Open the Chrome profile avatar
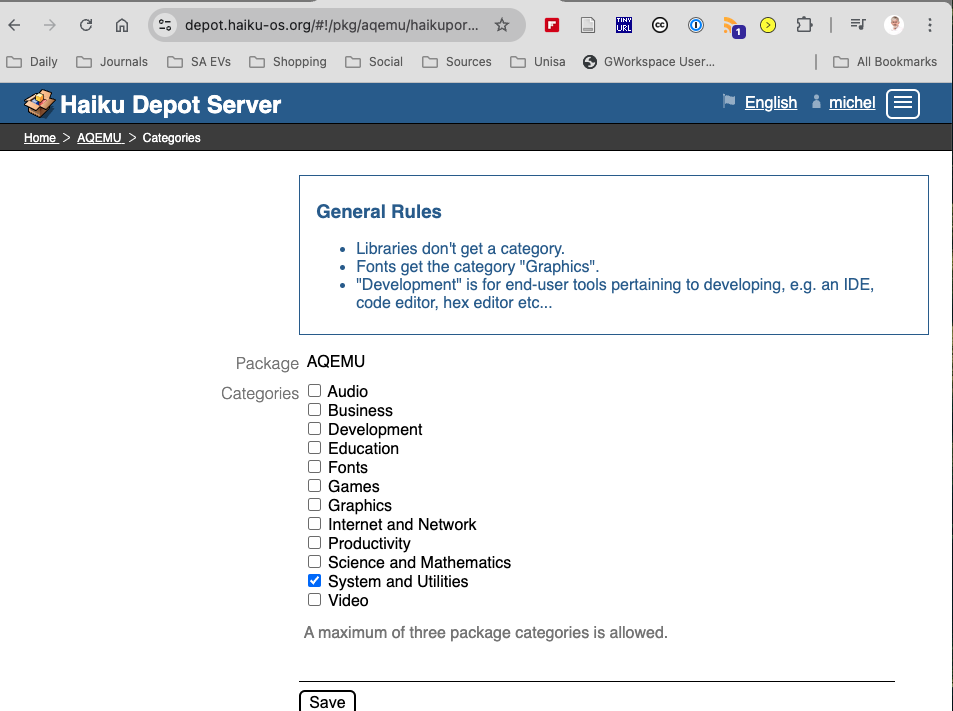Screen dimensions: 953x711 point(894,25)
